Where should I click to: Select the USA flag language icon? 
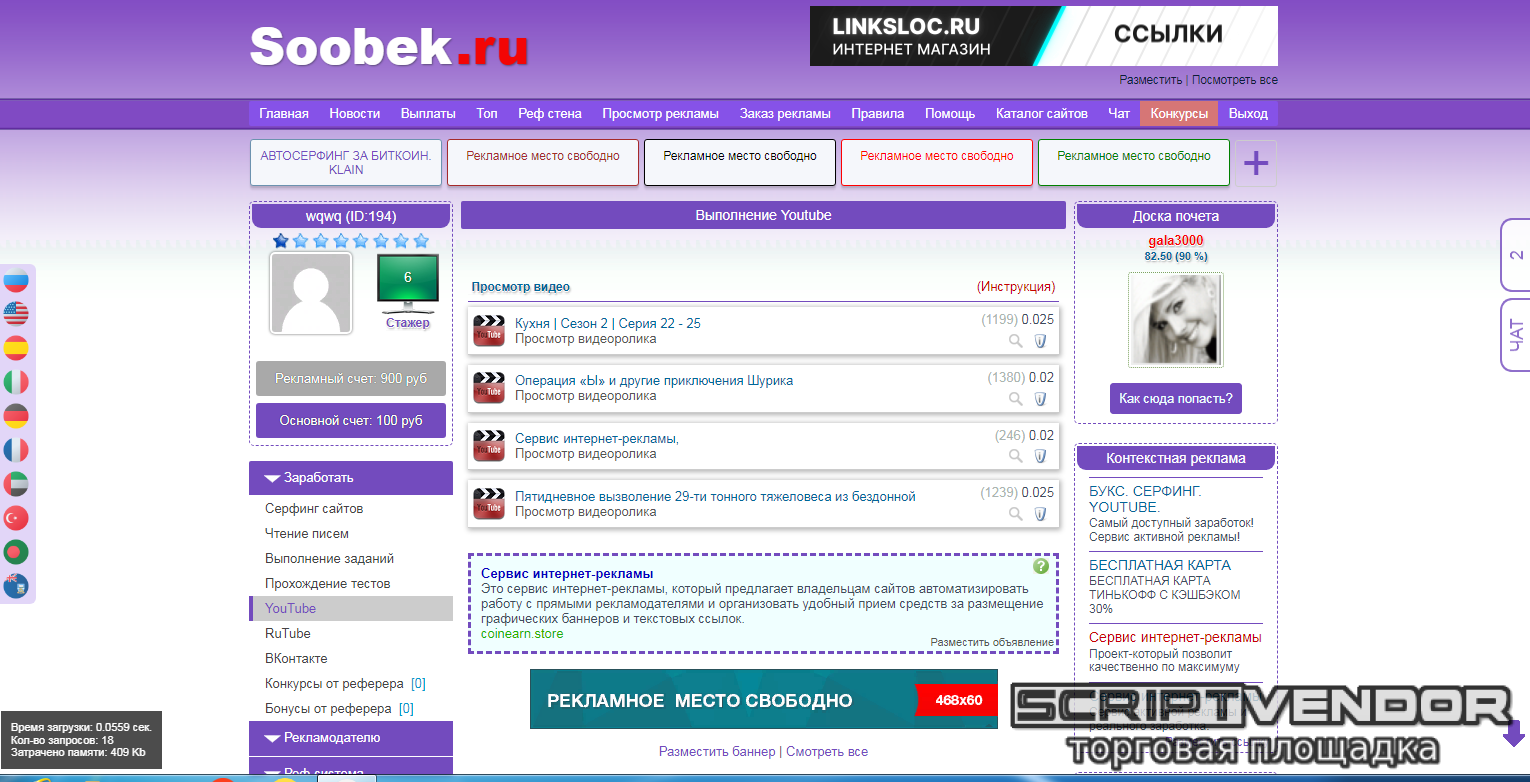[16, 314]
